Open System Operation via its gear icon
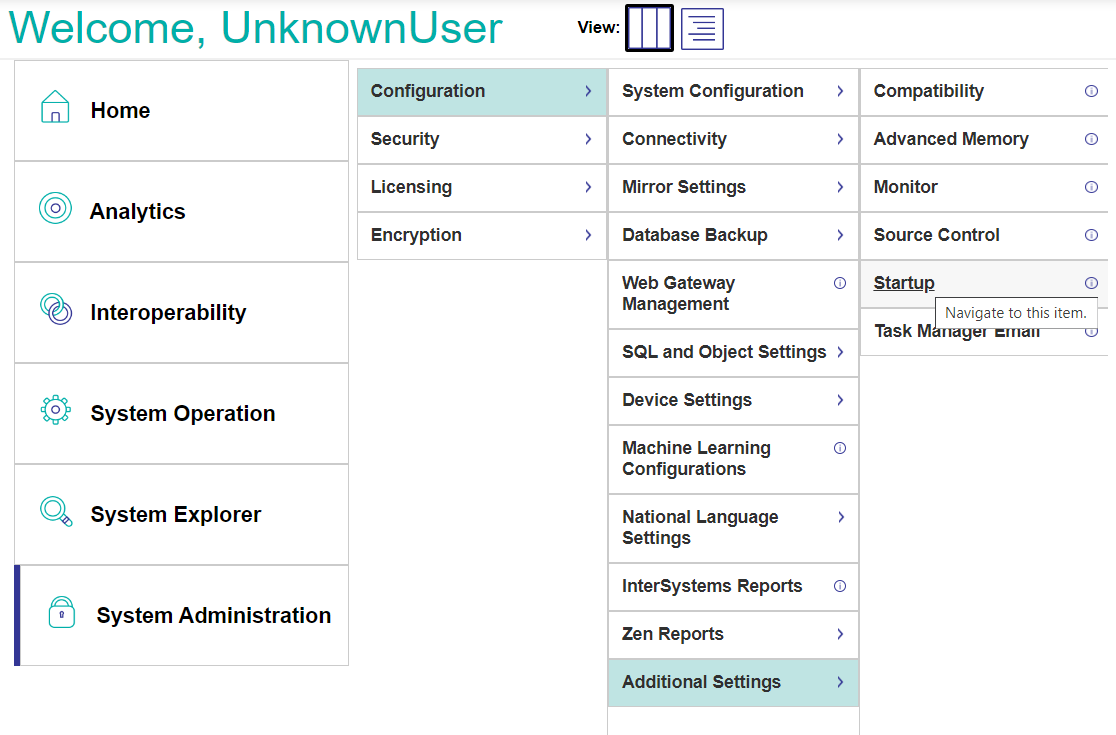Viewport: 1116px width, 735px height. click(55, 412)
